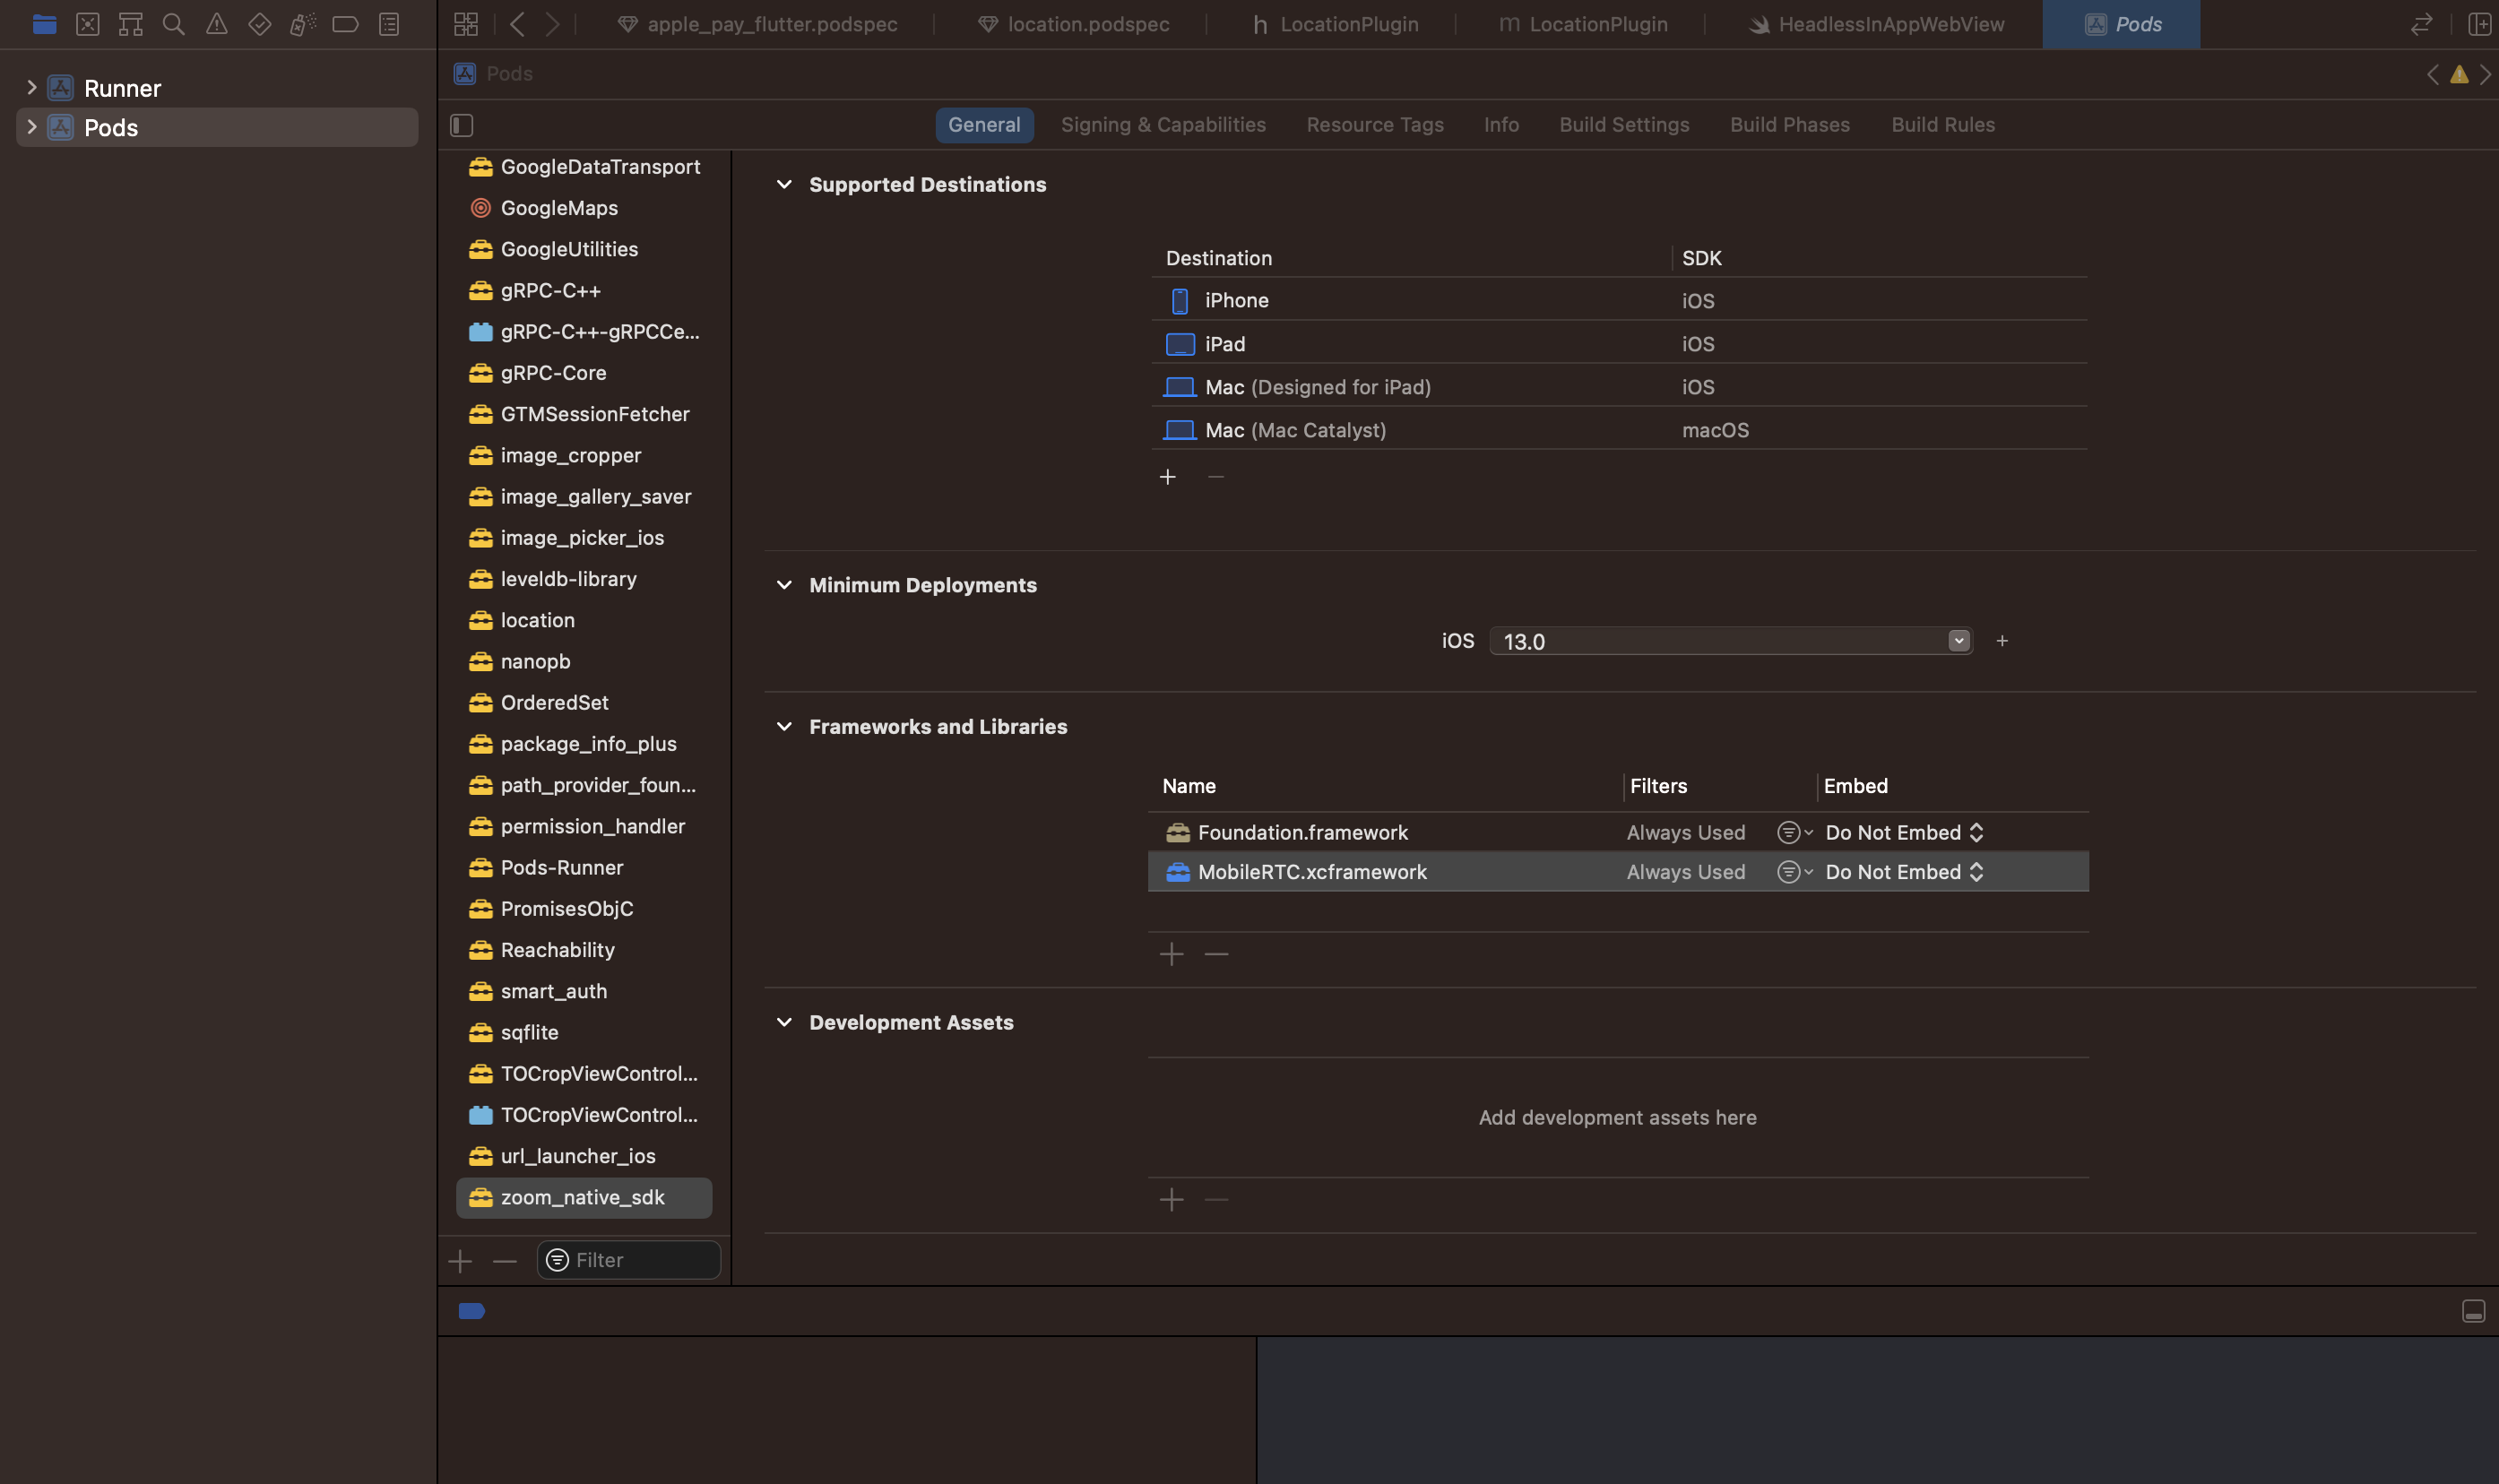Change embed setting for Foundation.framework
Viewport: 2499px width, 1484px height.
[1903, 833]
